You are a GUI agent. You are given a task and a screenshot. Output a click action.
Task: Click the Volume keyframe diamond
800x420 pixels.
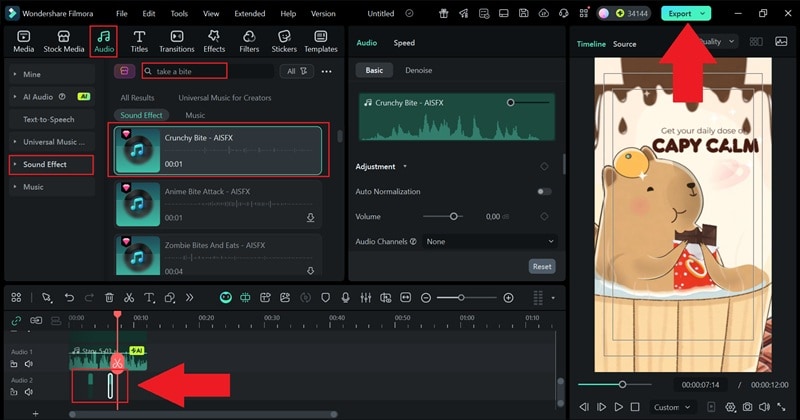pyautogui.click(x=544, y=216)
